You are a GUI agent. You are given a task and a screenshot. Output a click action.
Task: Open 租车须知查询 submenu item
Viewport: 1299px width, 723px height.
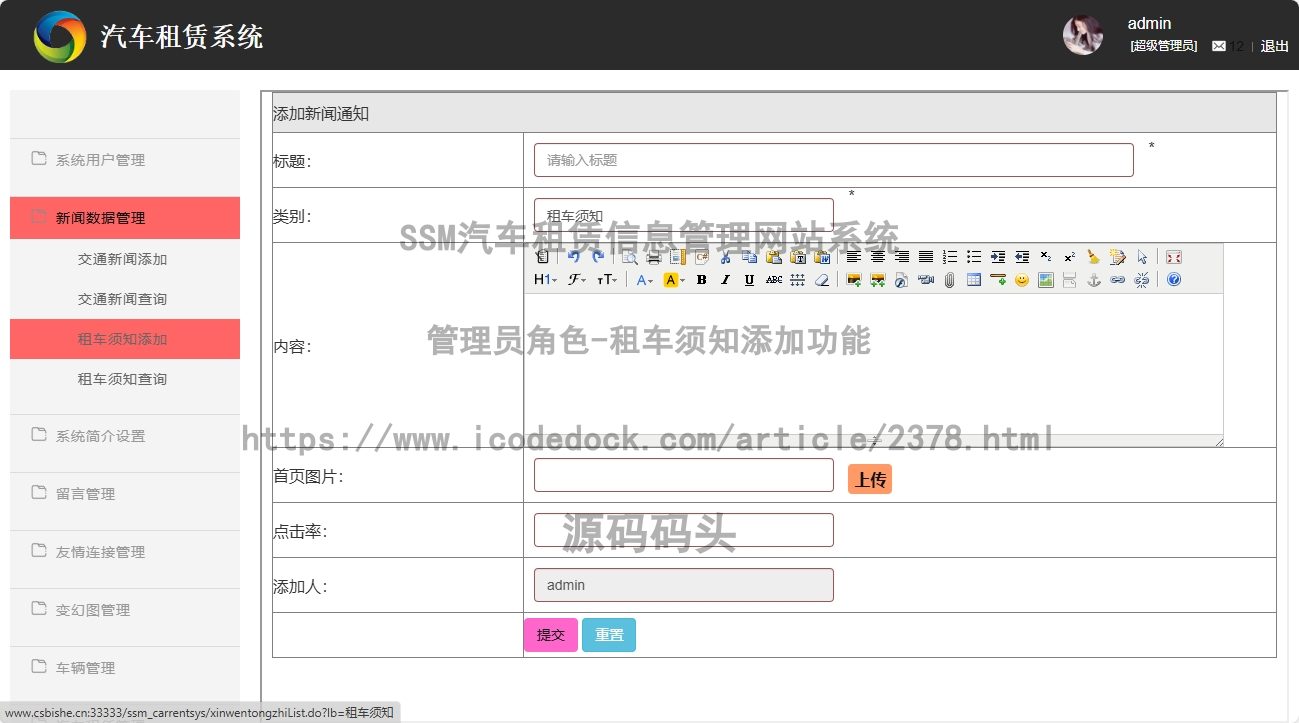(x=125, y=379)
